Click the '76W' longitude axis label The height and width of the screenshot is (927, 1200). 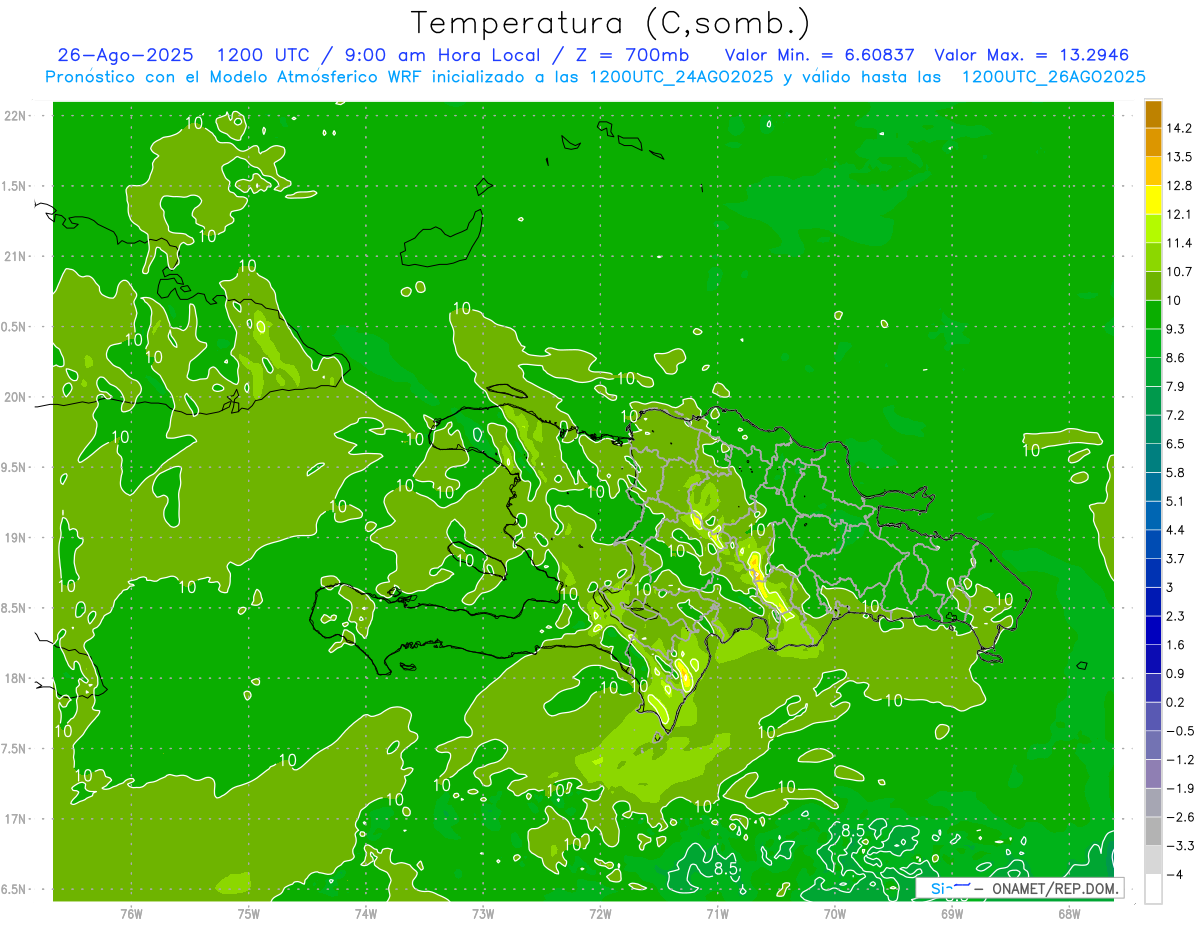131,913
